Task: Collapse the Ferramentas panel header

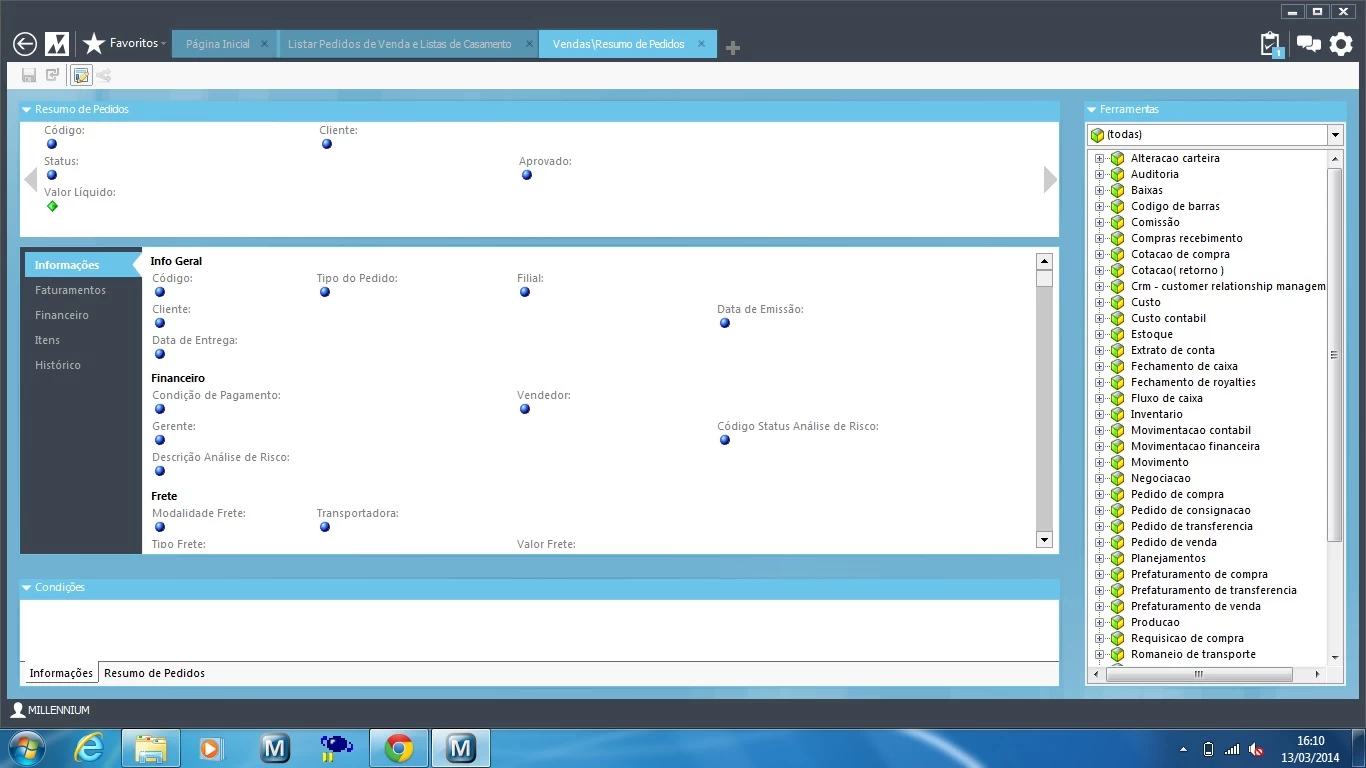Action: point(1092,109)
